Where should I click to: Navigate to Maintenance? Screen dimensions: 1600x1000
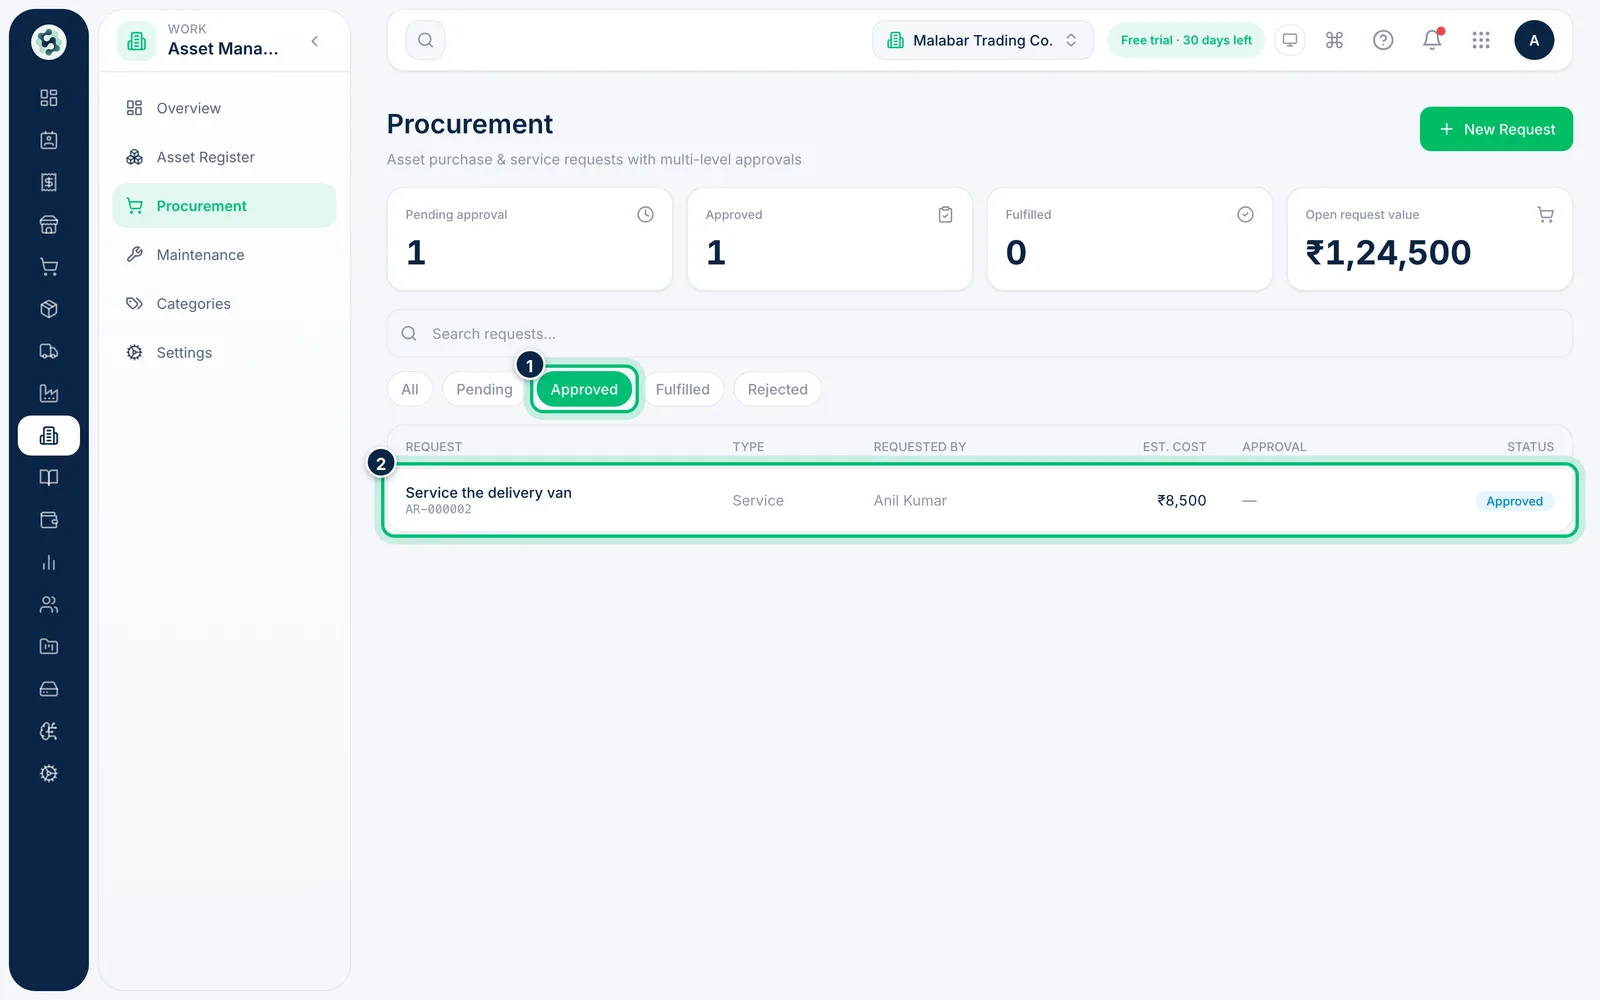point(224,255)
